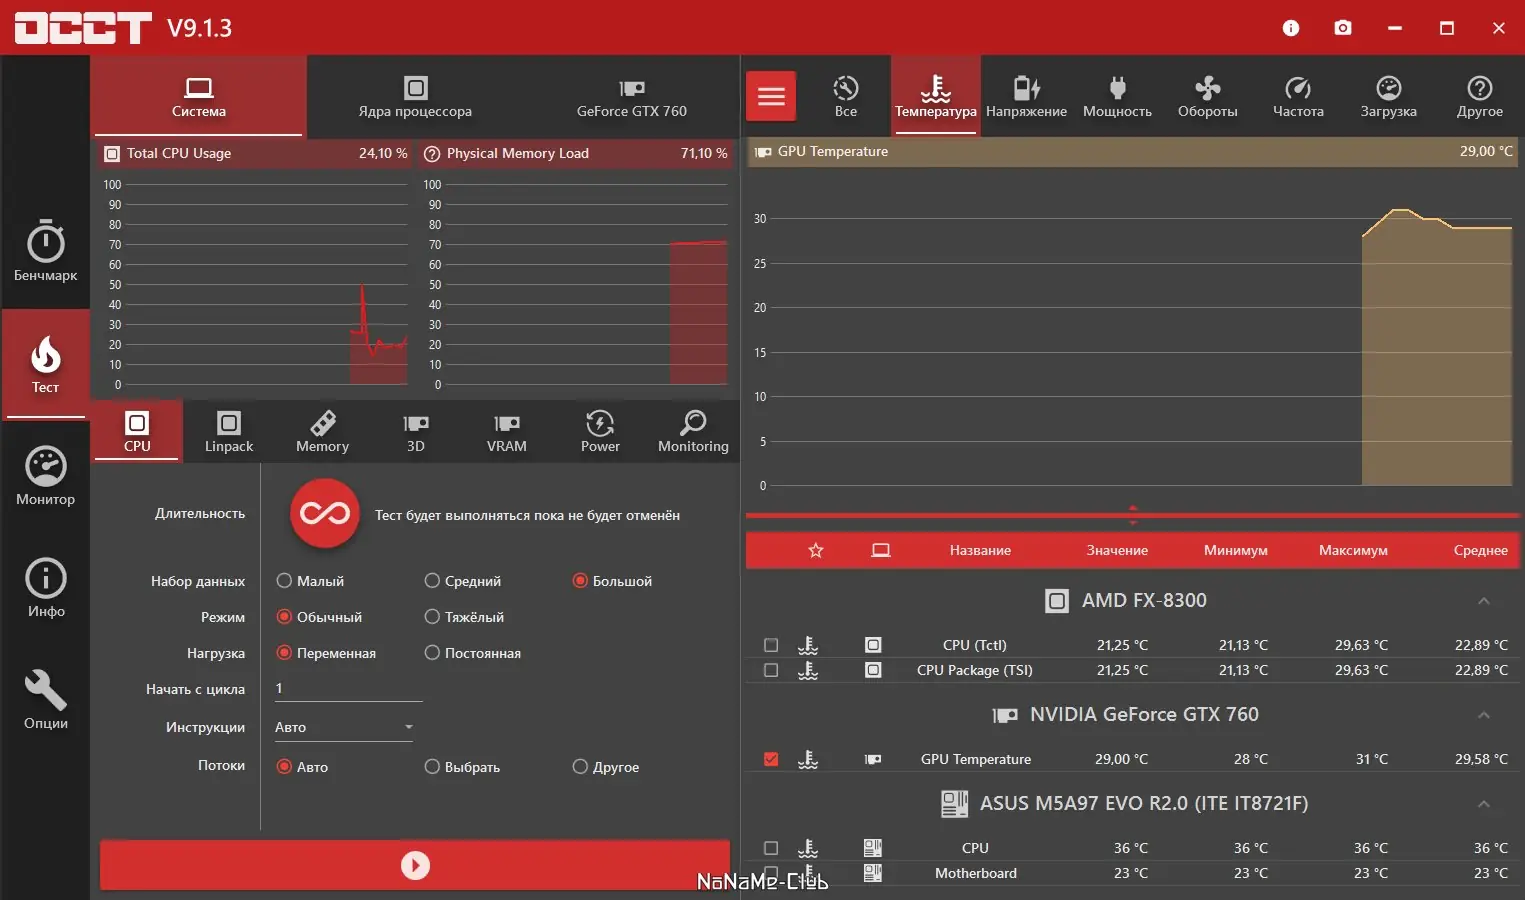Check the CPU (Tctl) sensor checkbox
The width and height of the screenshot is (1525, 900).
(771, 645)
